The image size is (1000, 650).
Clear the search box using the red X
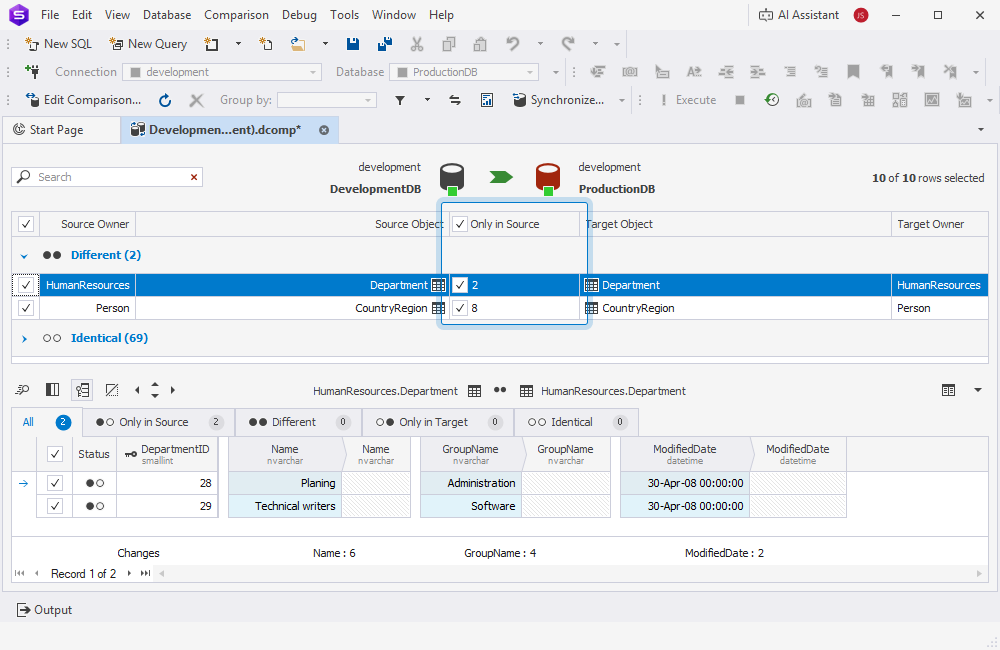(194, 177)
